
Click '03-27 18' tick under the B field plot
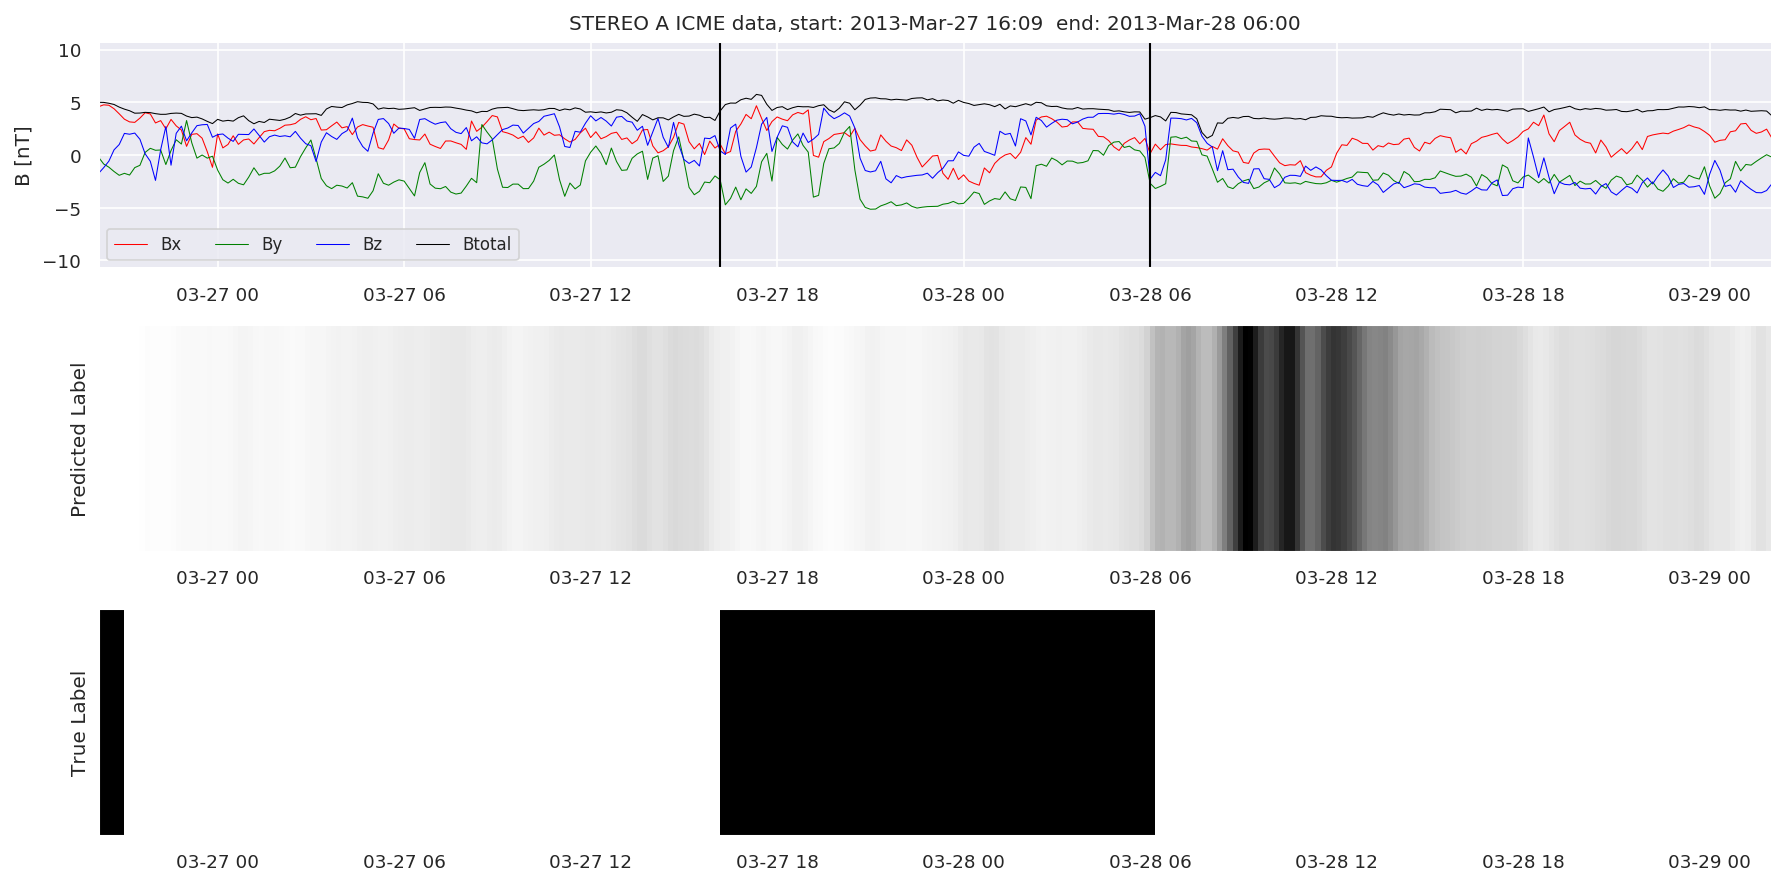[777, 295]
